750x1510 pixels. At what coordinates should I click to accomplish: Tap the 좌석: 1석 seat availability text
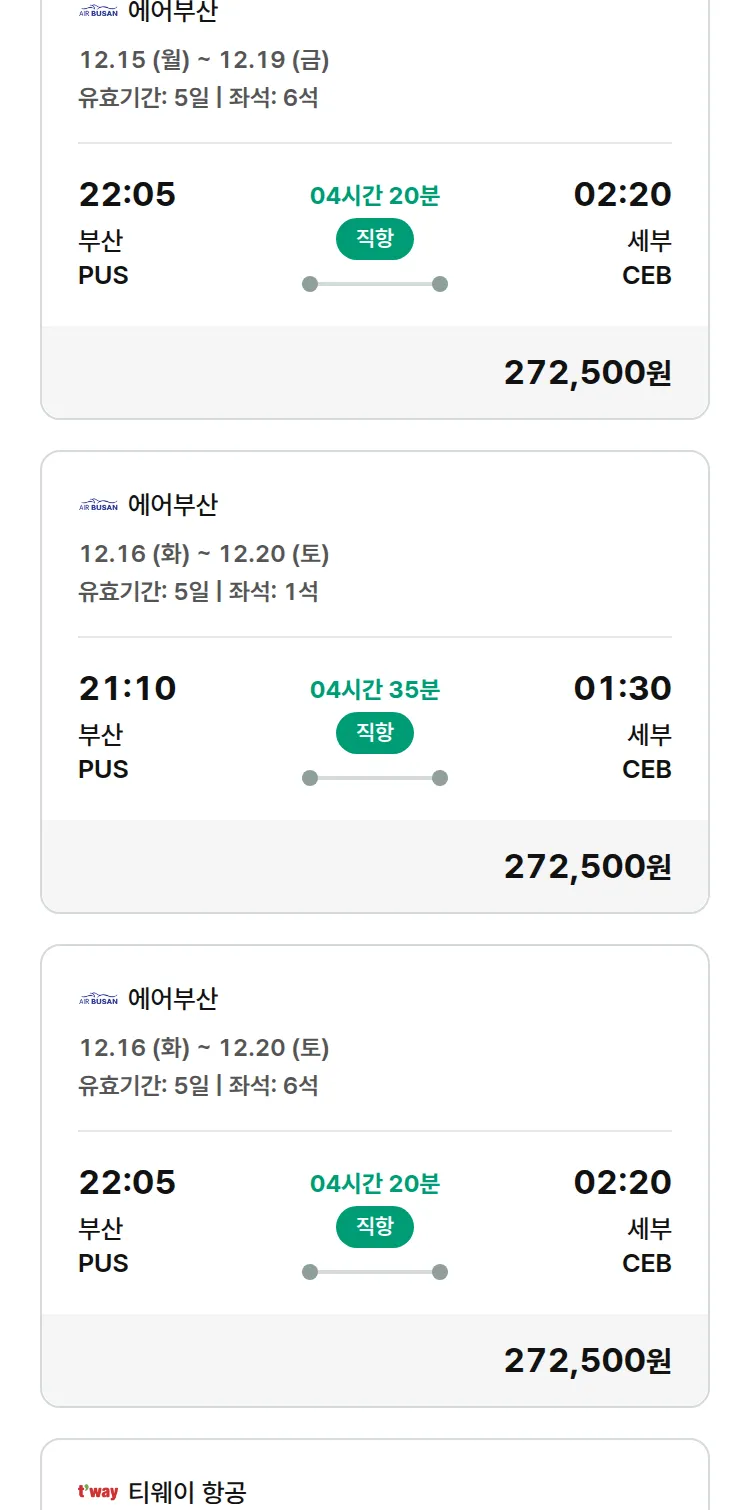(x=274, y=591)
